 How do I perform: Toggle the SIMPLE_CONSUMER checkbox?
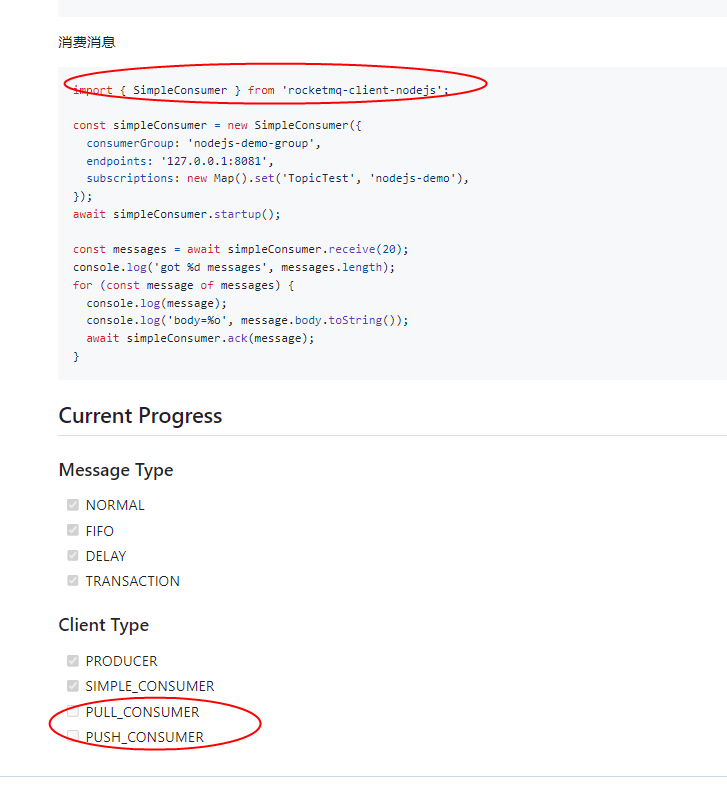tap(73, 686)
